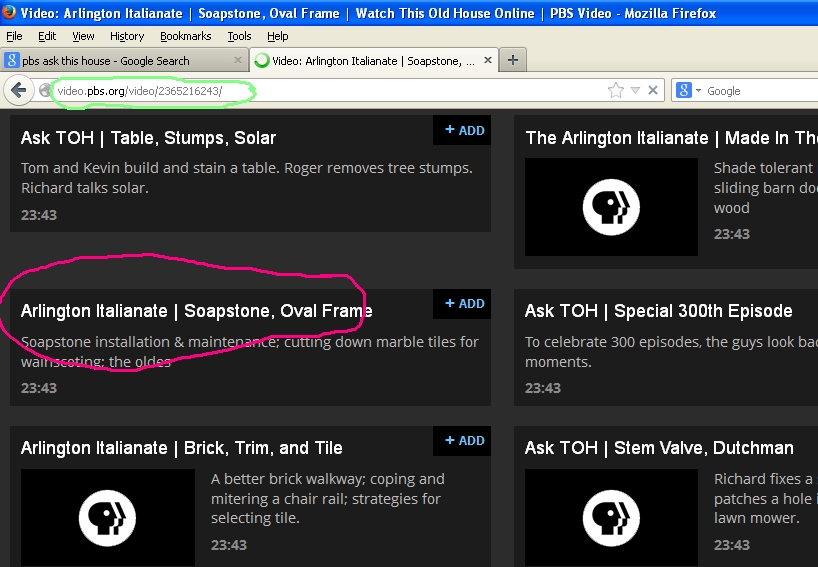818x567 pixels.
Task: Close the Arlington Italianate video tab
Action: pos(488,60)
